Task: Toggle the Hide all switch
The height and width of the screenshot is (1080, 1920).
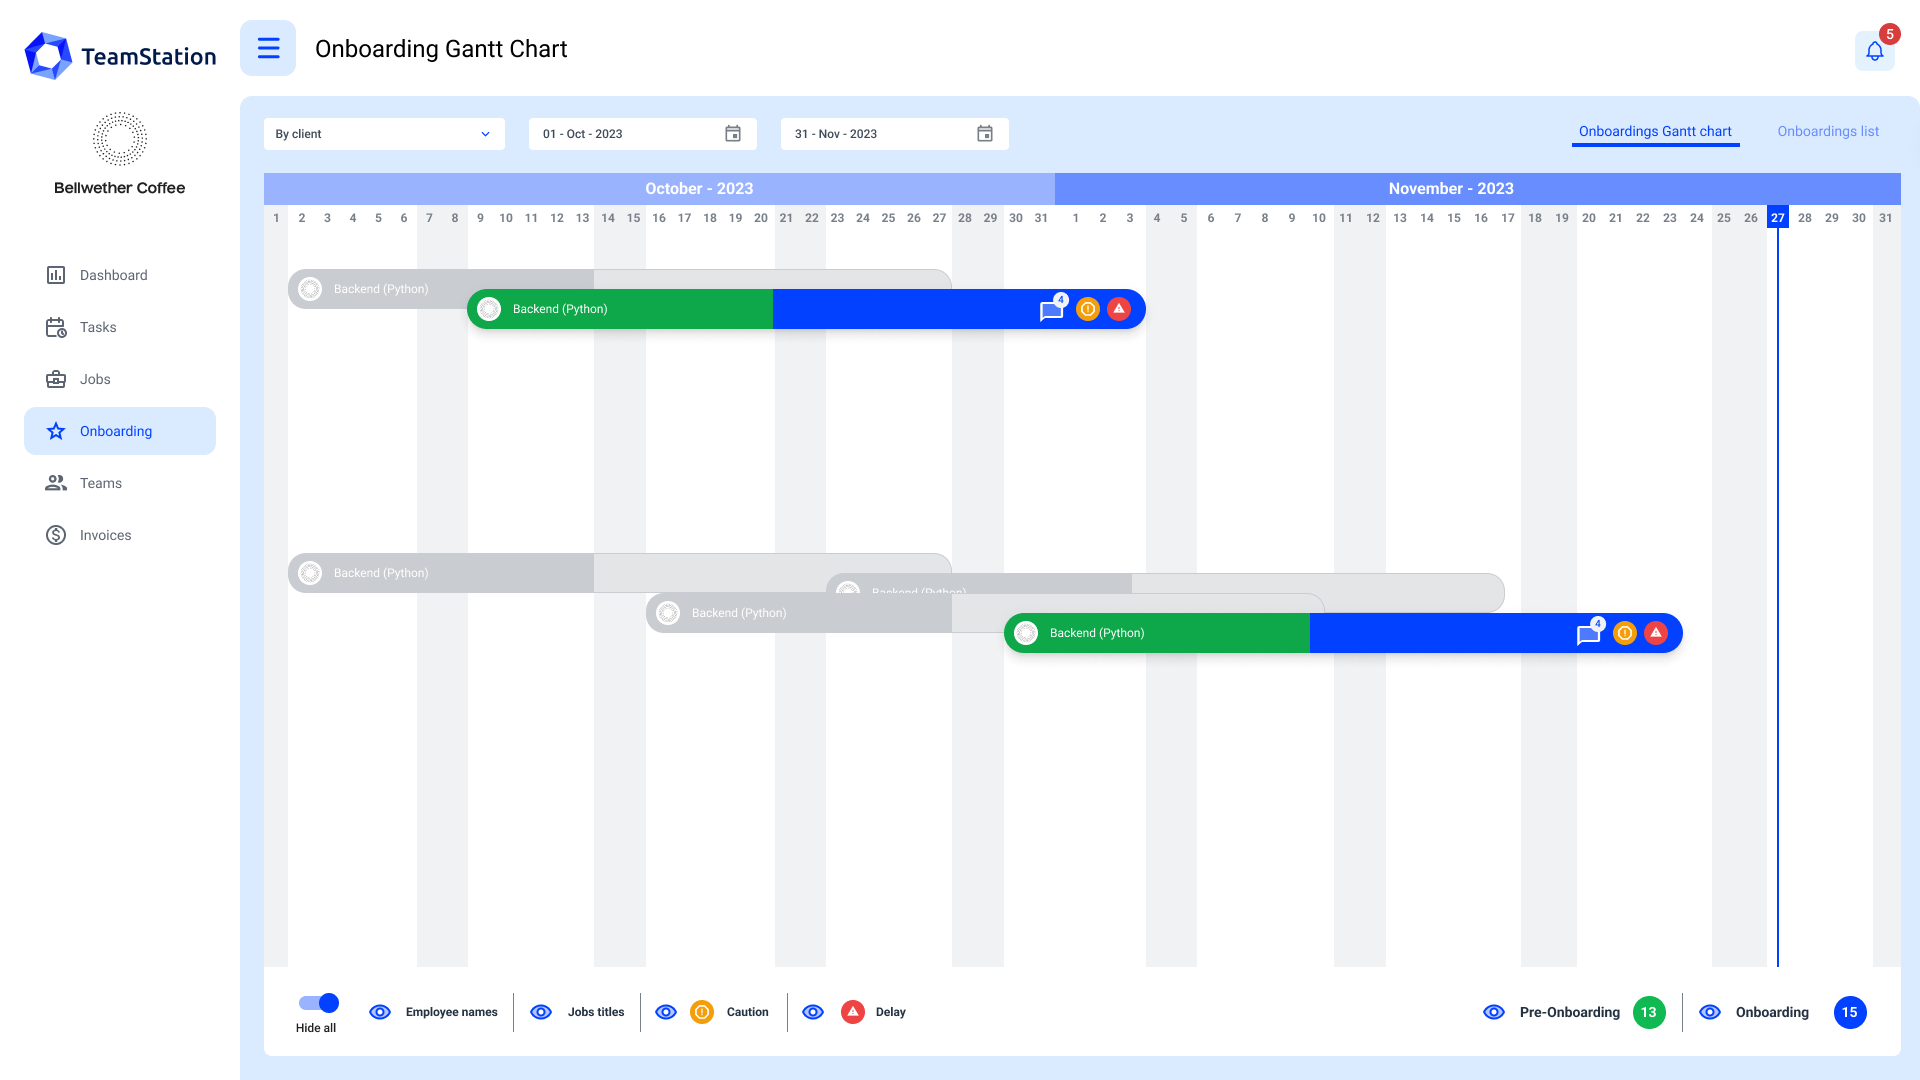Action: [319, 1003]
